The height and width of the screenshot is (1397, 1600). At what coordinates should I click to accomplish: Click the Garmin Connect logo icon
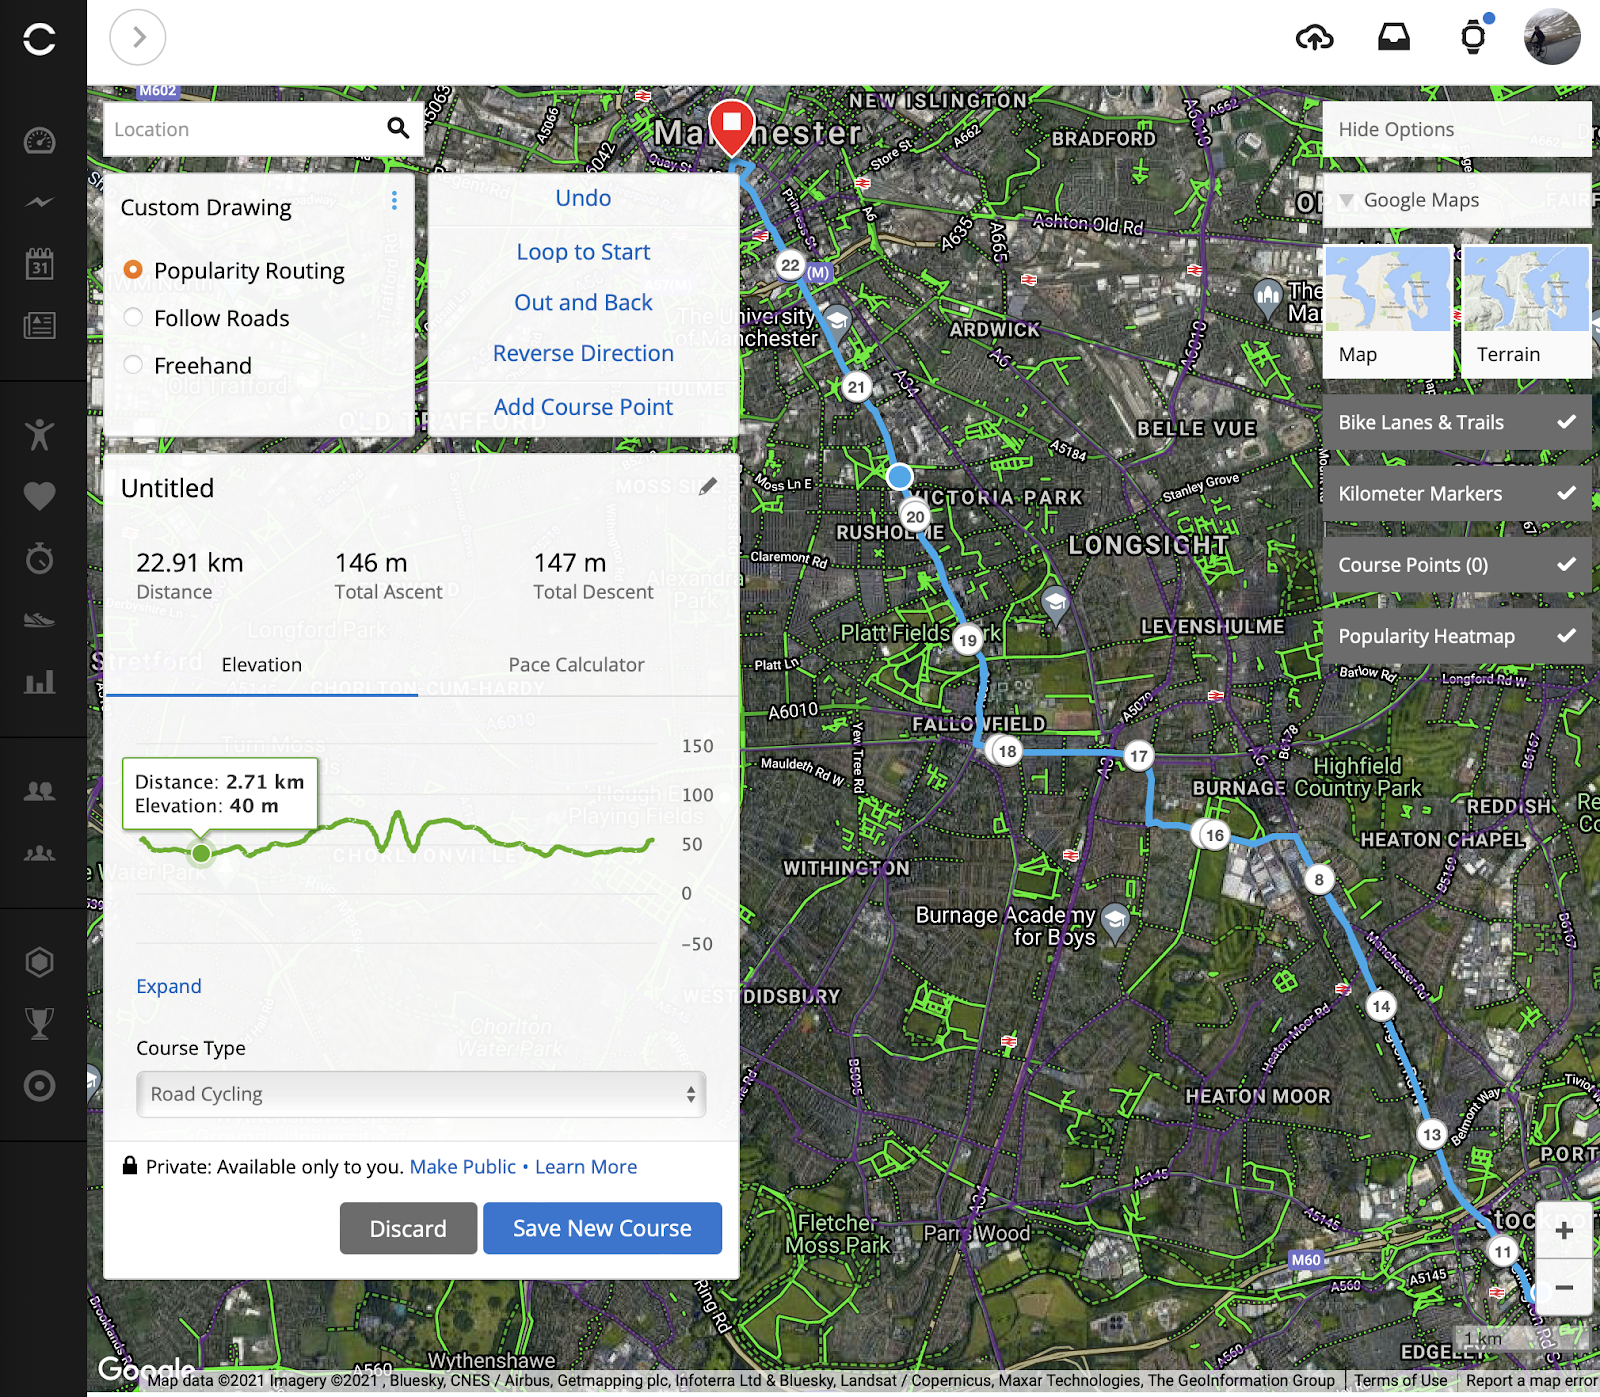39,39
